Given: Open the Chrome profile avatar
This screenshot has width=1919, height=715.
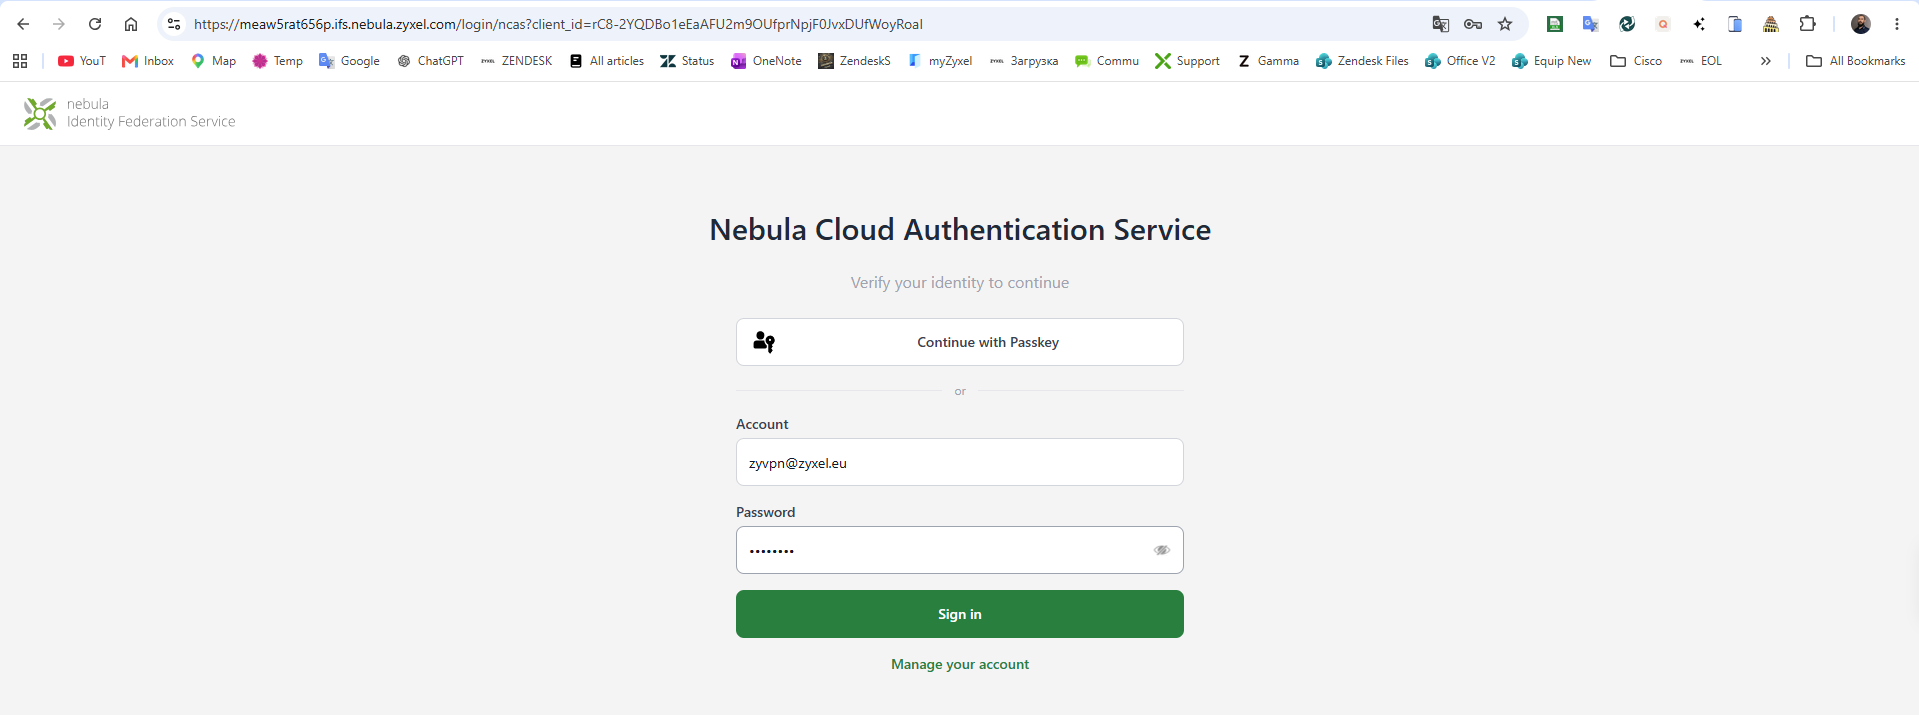Looking at the screenshot, I should [1861, 24].
